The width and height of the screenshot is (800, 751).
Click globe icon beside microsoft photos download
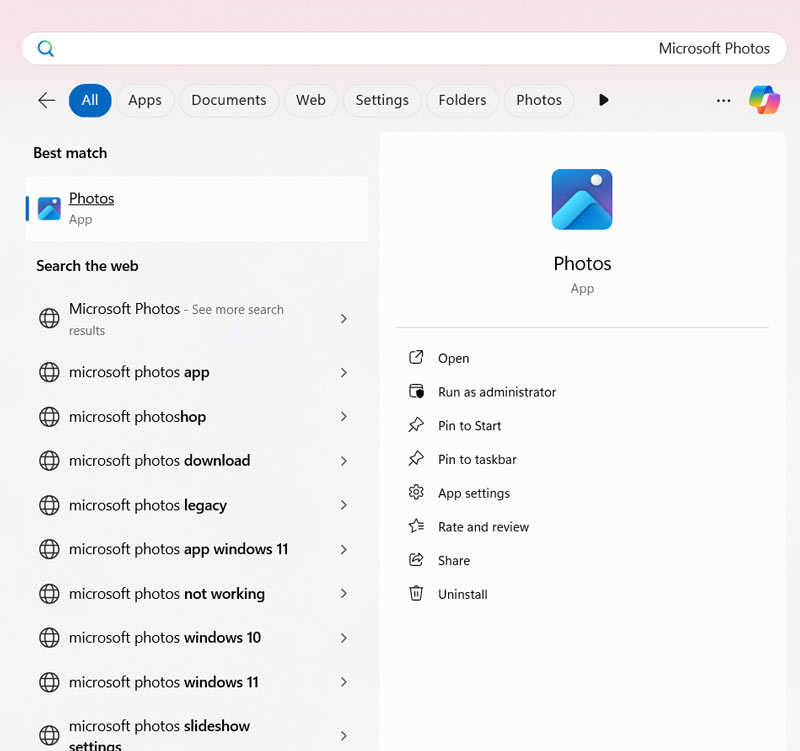click(x=49, y=461)
